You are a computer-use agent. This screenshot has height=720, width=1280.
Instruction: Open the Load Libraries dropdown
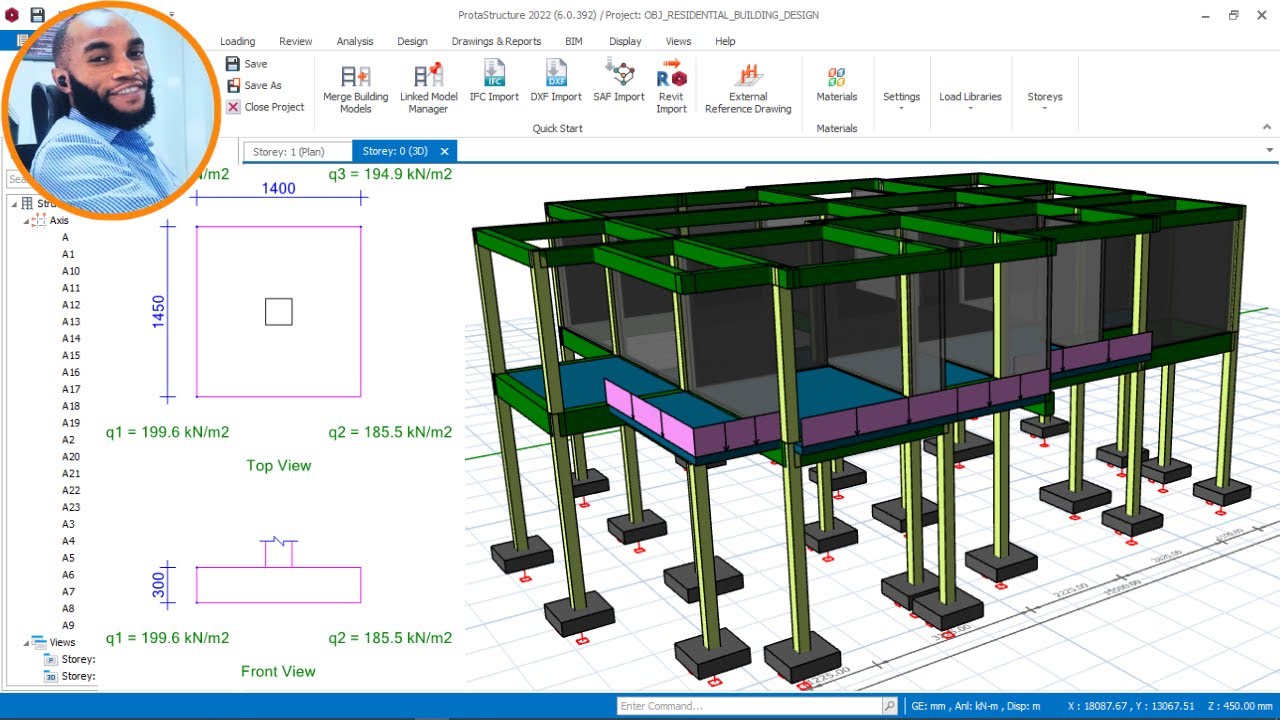tap(970, 99)
